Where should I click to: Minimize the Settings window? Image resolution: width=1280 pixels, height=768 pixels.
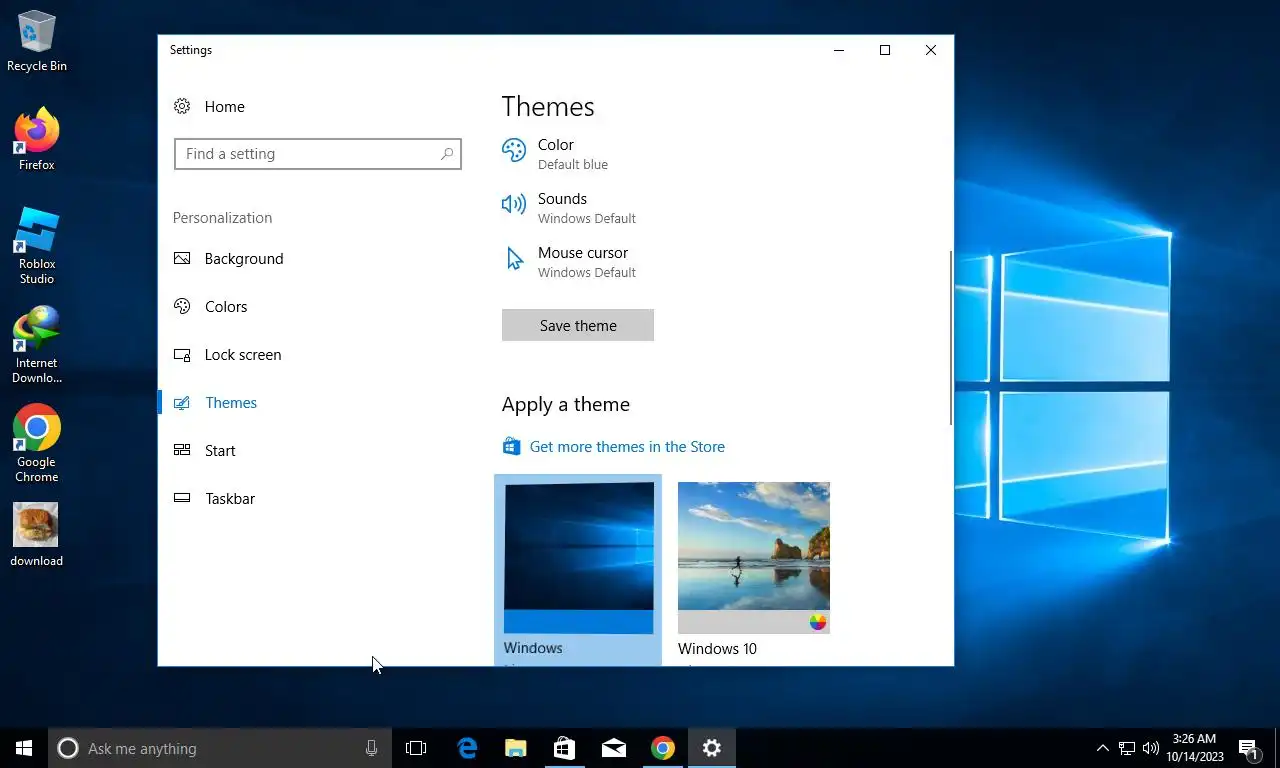pos(839,50)
